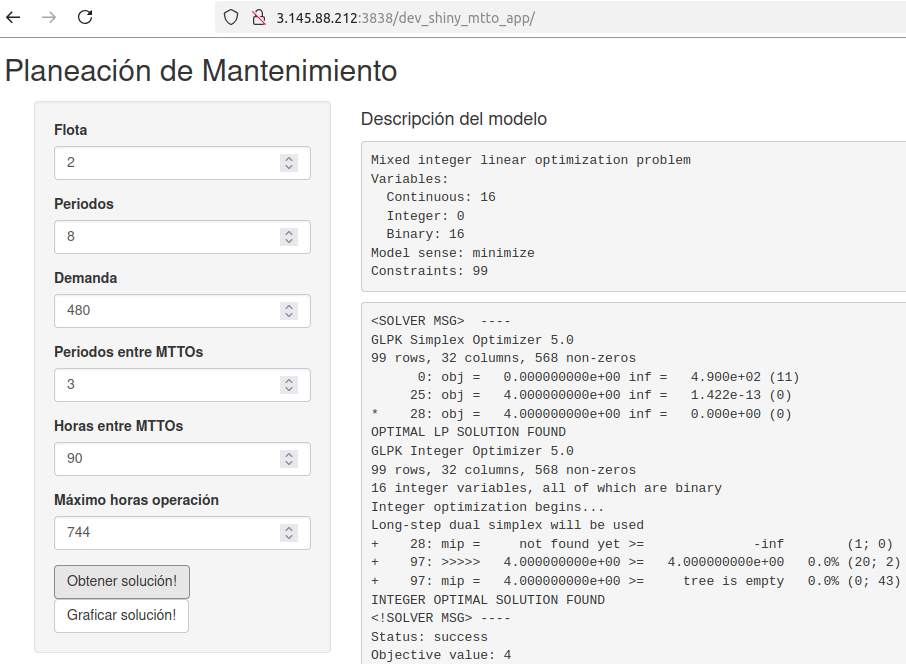Click the insecure connection padlock icon
Viewport: 906px width, 664px height.
click(x=259, y=18)
